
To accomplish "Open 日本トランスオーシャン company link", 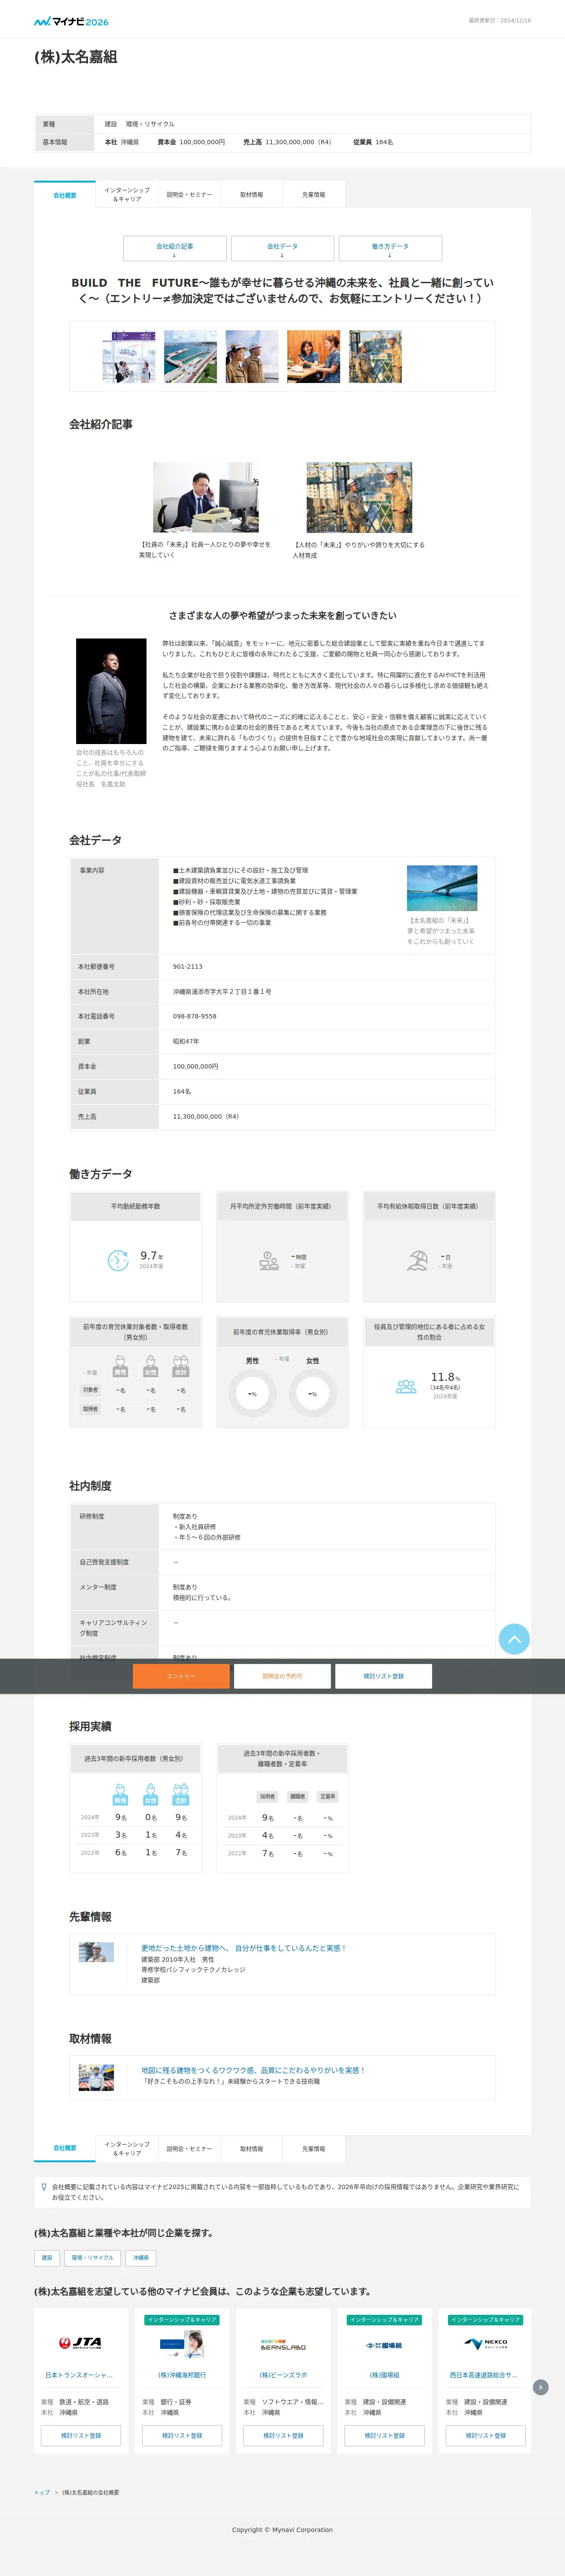I will [79, 2374].
